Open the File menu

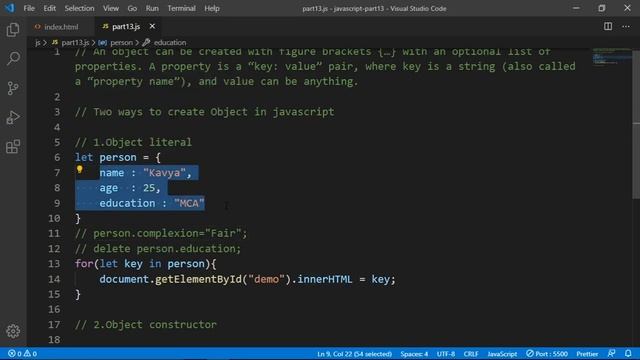click(29, 8)
